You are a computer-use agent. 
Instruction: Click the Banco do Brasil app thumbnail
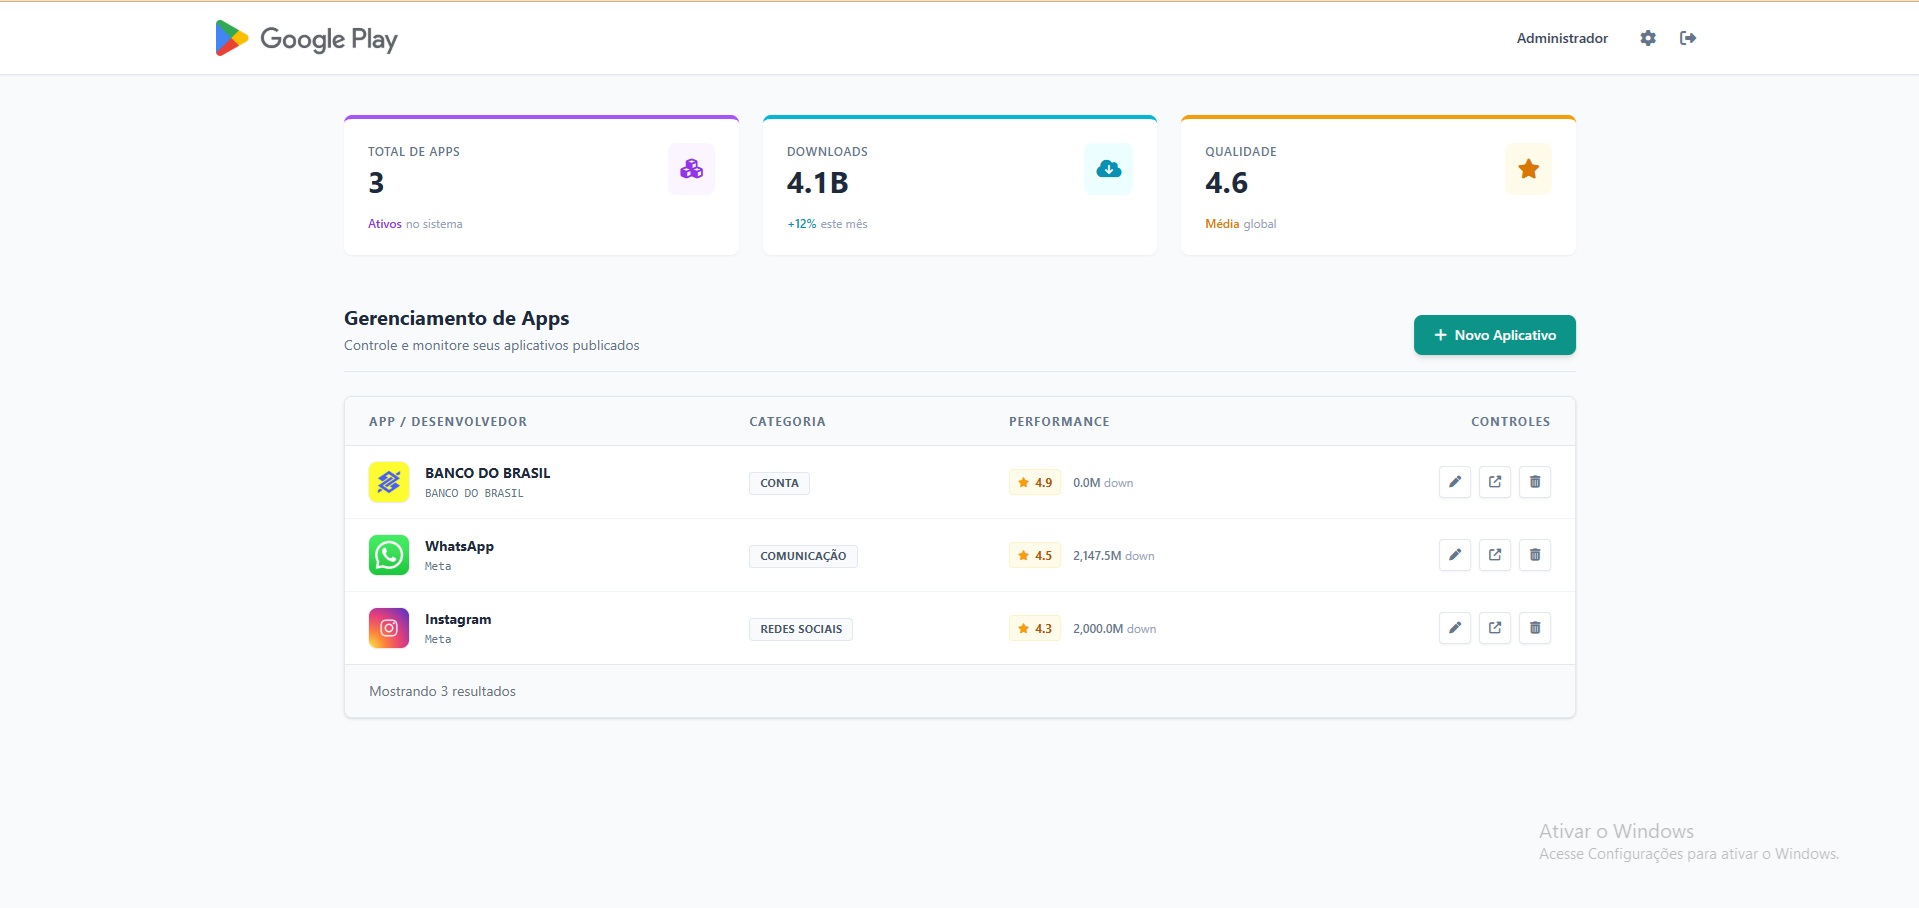(x=389, y=482)
